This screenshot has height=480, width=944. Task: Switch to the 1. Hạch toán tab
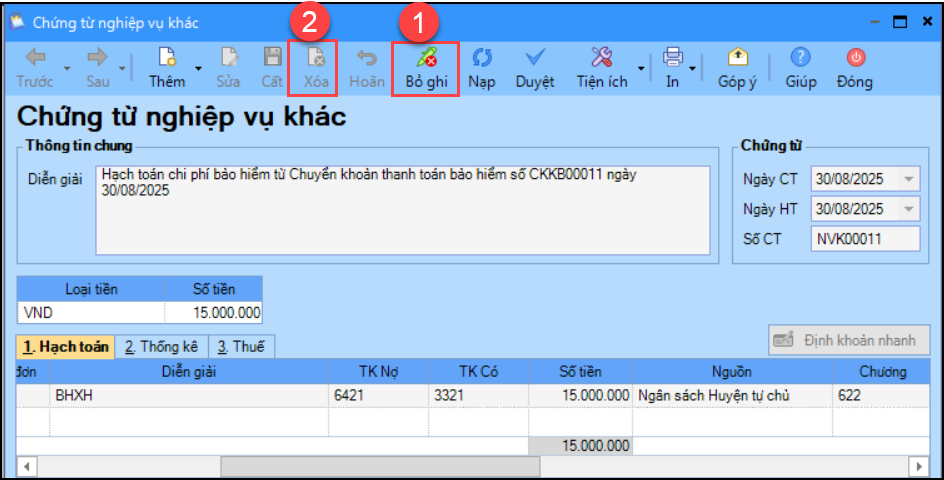pos(66,347)
